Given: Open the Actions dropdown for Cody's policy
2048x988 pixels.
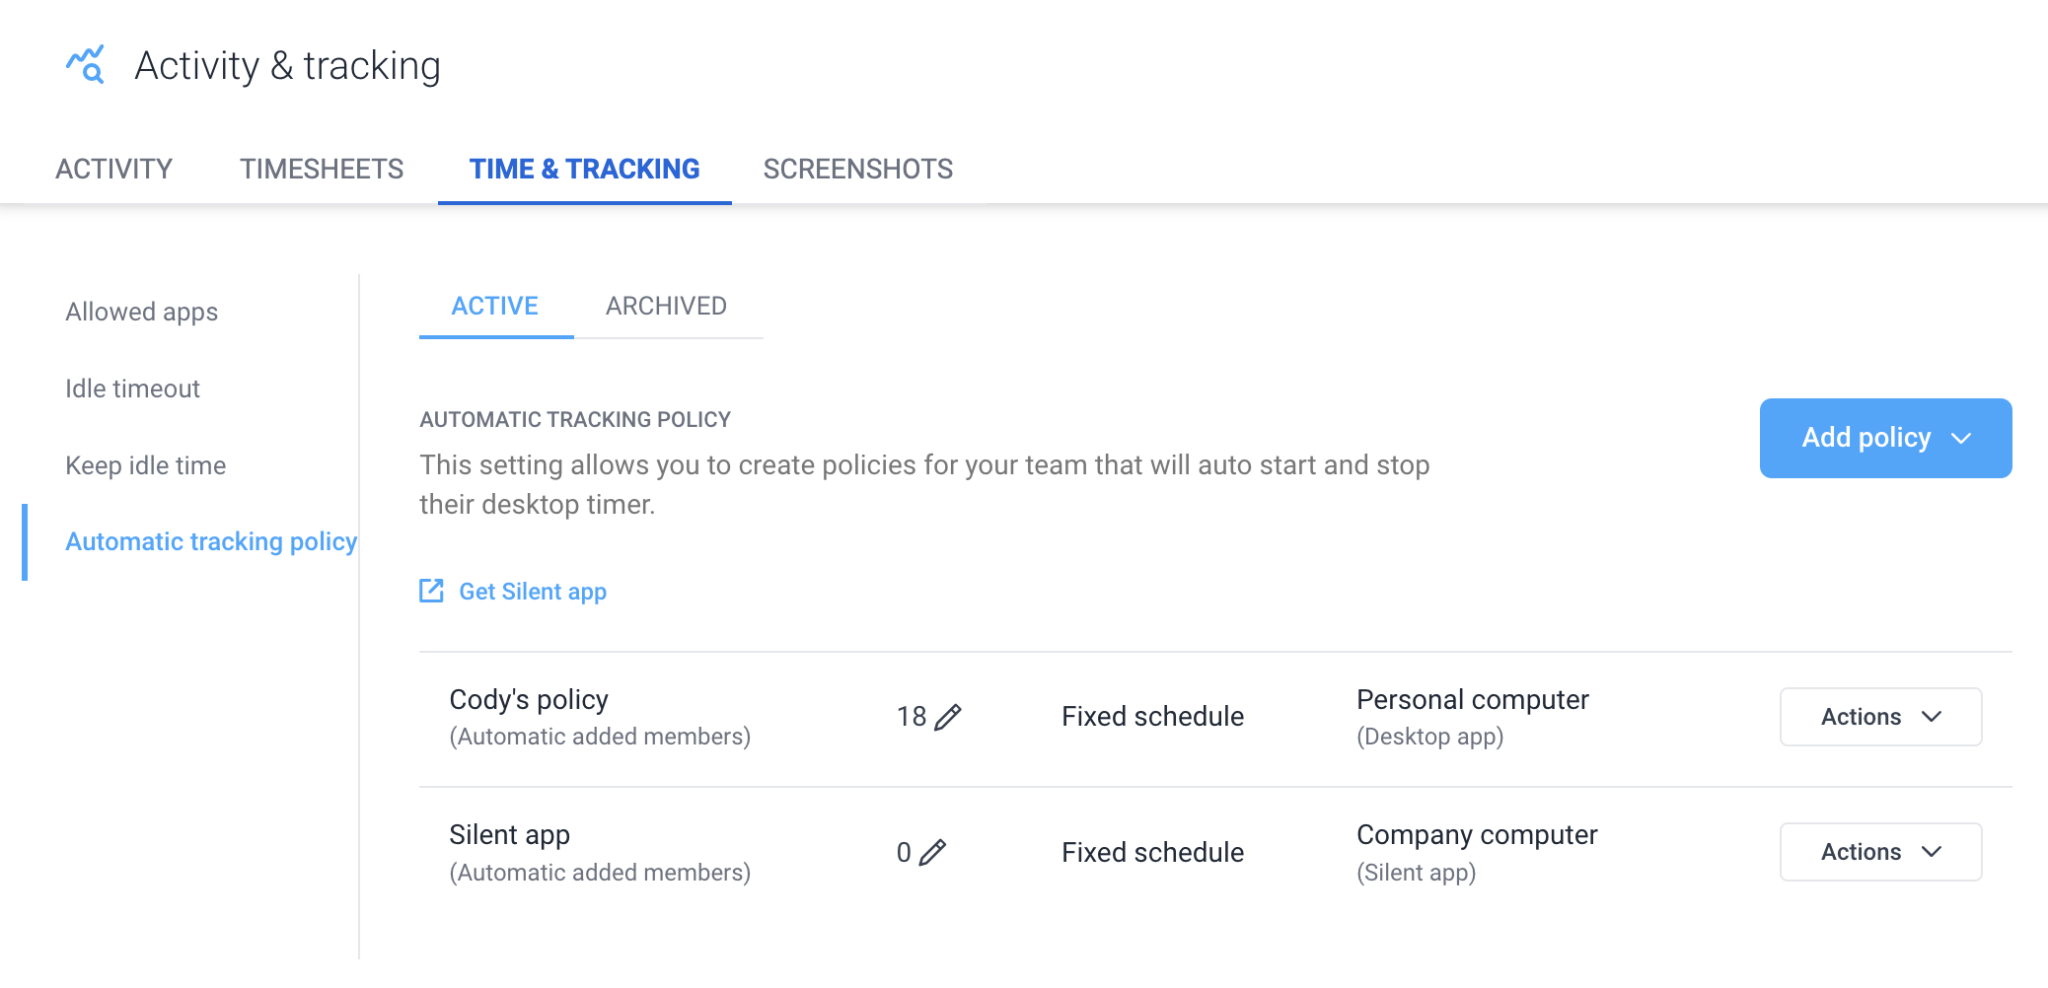Looking at the screenshot, I should (x=1880, y=716).
